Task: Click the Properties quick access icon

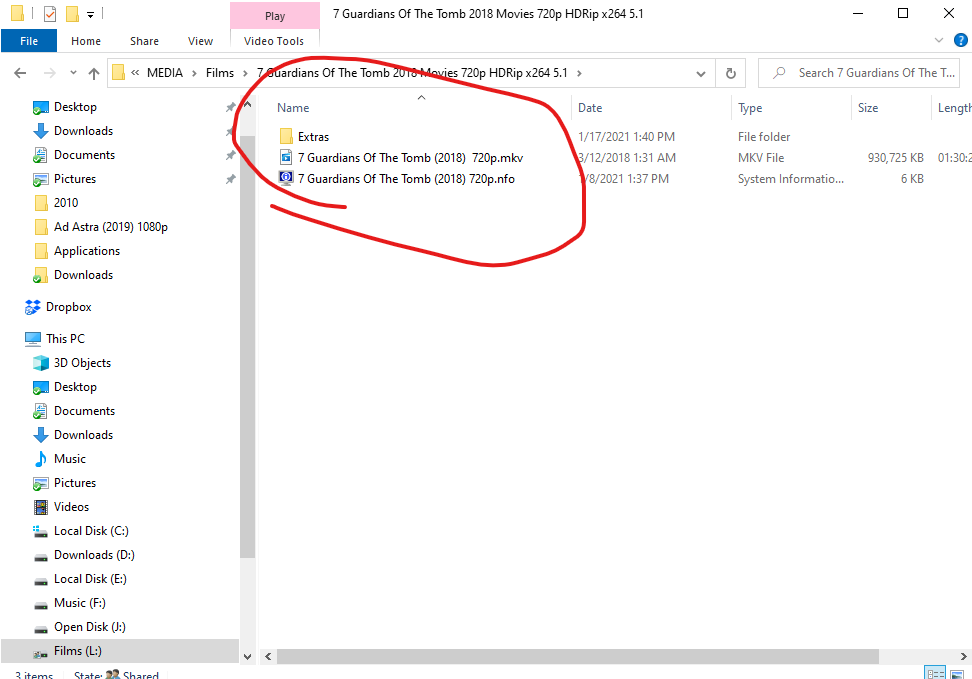Action: click(50, 13)
